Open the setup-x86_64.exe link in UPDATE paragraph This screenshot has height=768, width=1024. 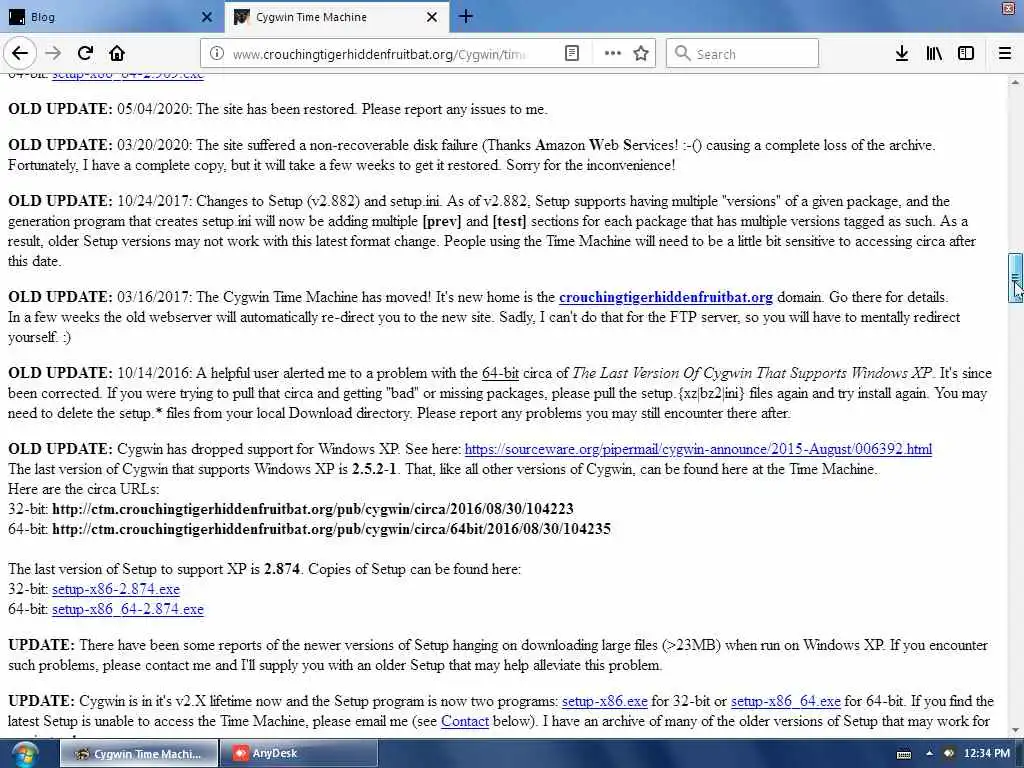point(786,701)
